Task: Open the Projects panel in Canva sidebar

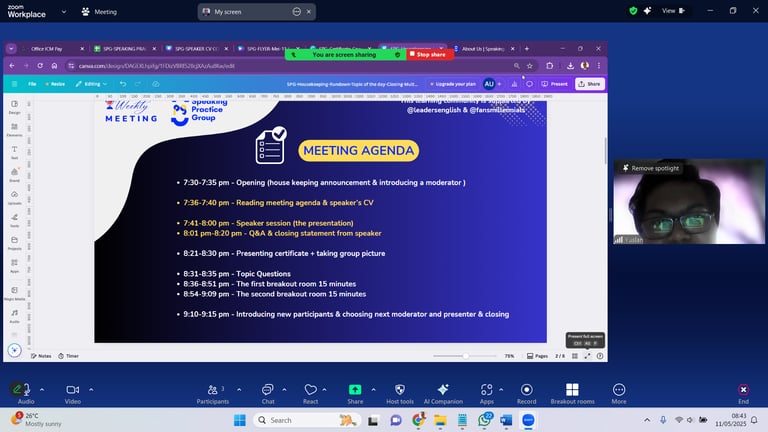Action: coord(14,242)
